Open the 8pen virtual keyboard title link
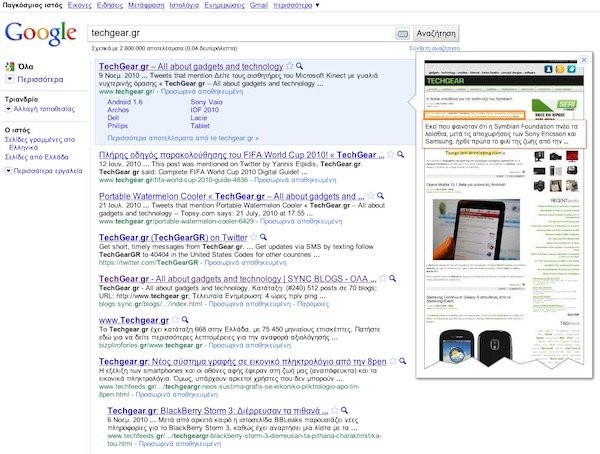This screenshot has width=600, height=454. 243,361
